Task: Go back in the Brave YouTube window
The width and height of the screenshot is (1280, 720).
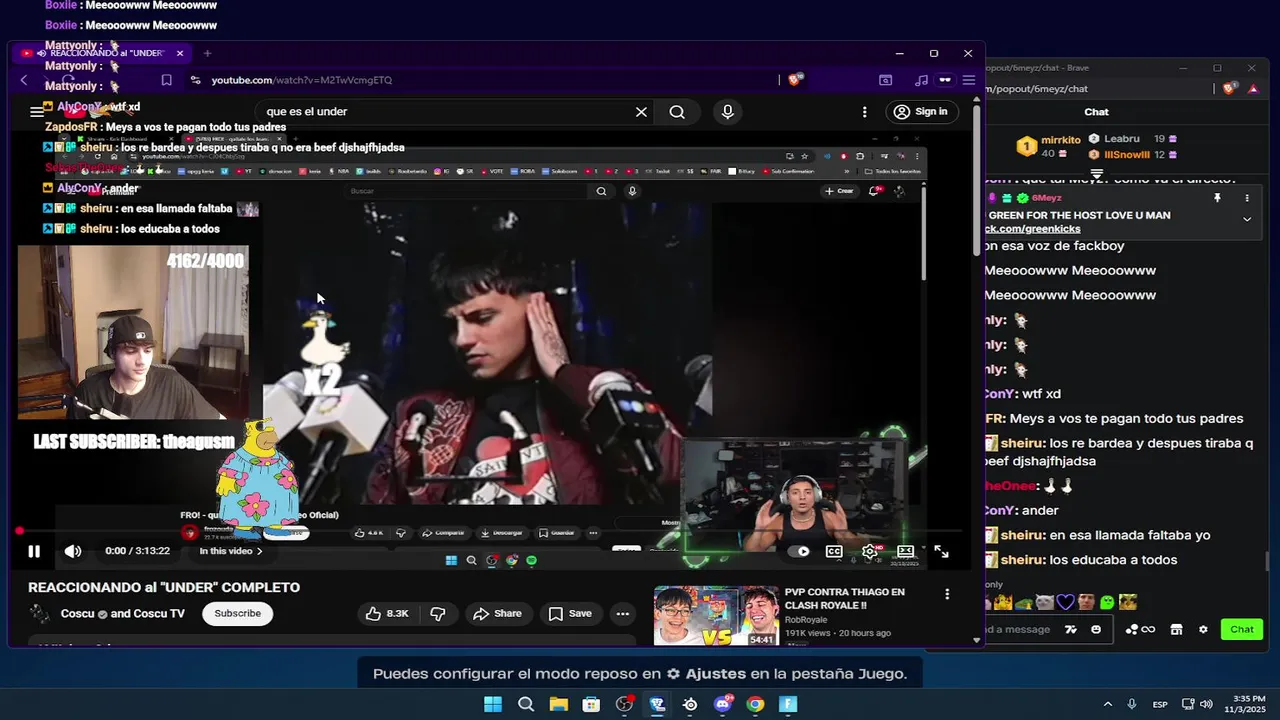Action: click(x=24, y=80)
